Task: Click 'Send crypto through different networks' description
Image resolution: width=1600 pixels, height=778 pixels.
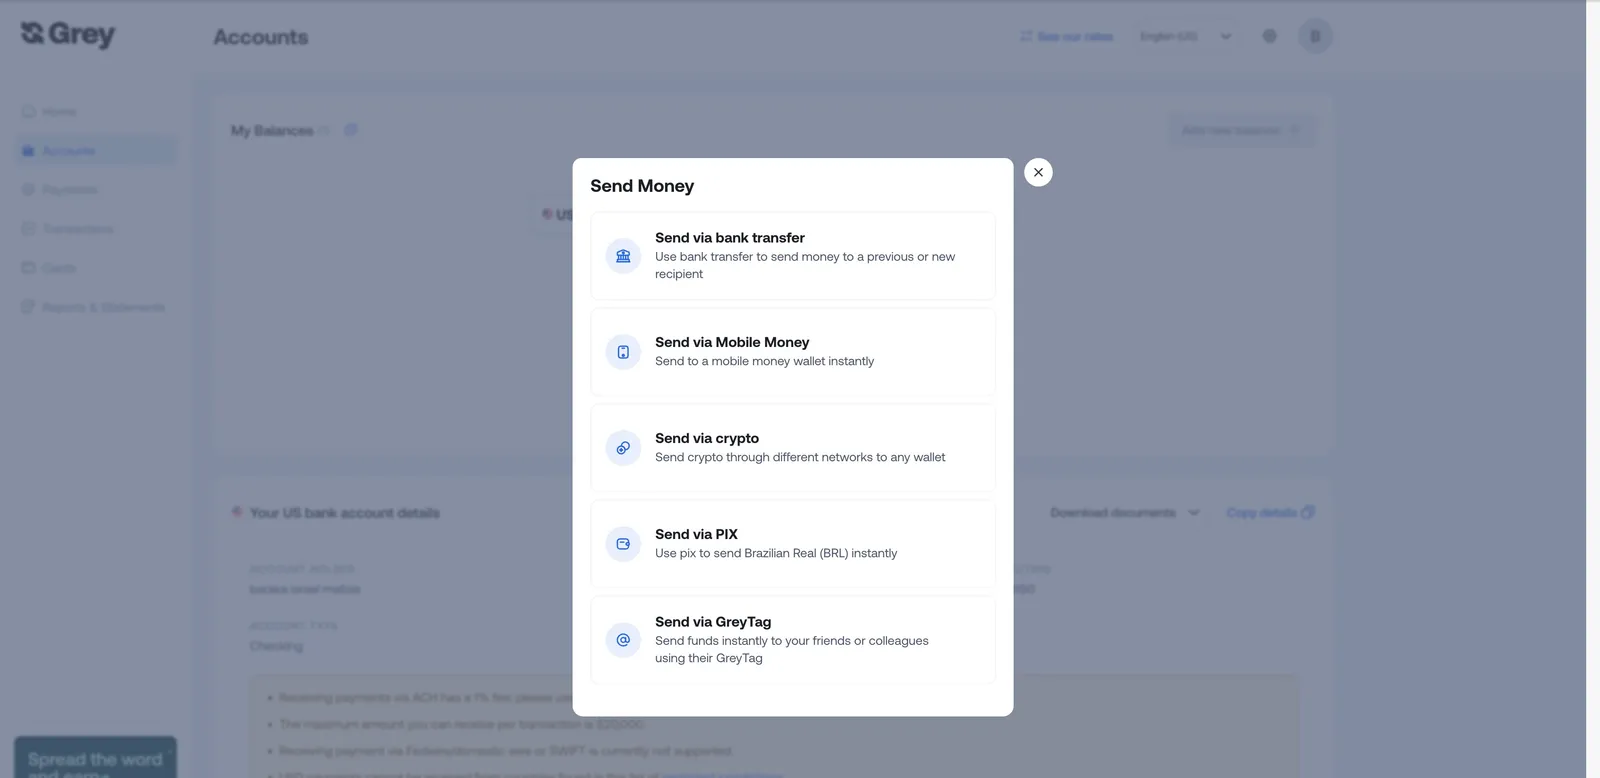Action: pyautogui.click(x=800, y=457)
